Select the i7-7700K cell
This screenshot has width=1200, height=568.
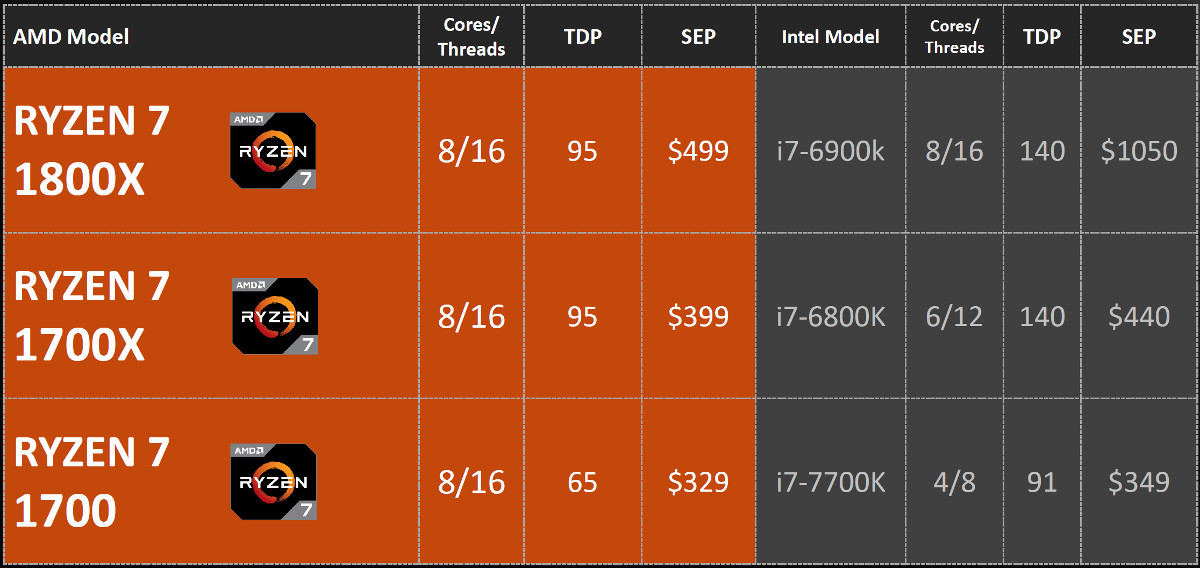coord(830,482)
